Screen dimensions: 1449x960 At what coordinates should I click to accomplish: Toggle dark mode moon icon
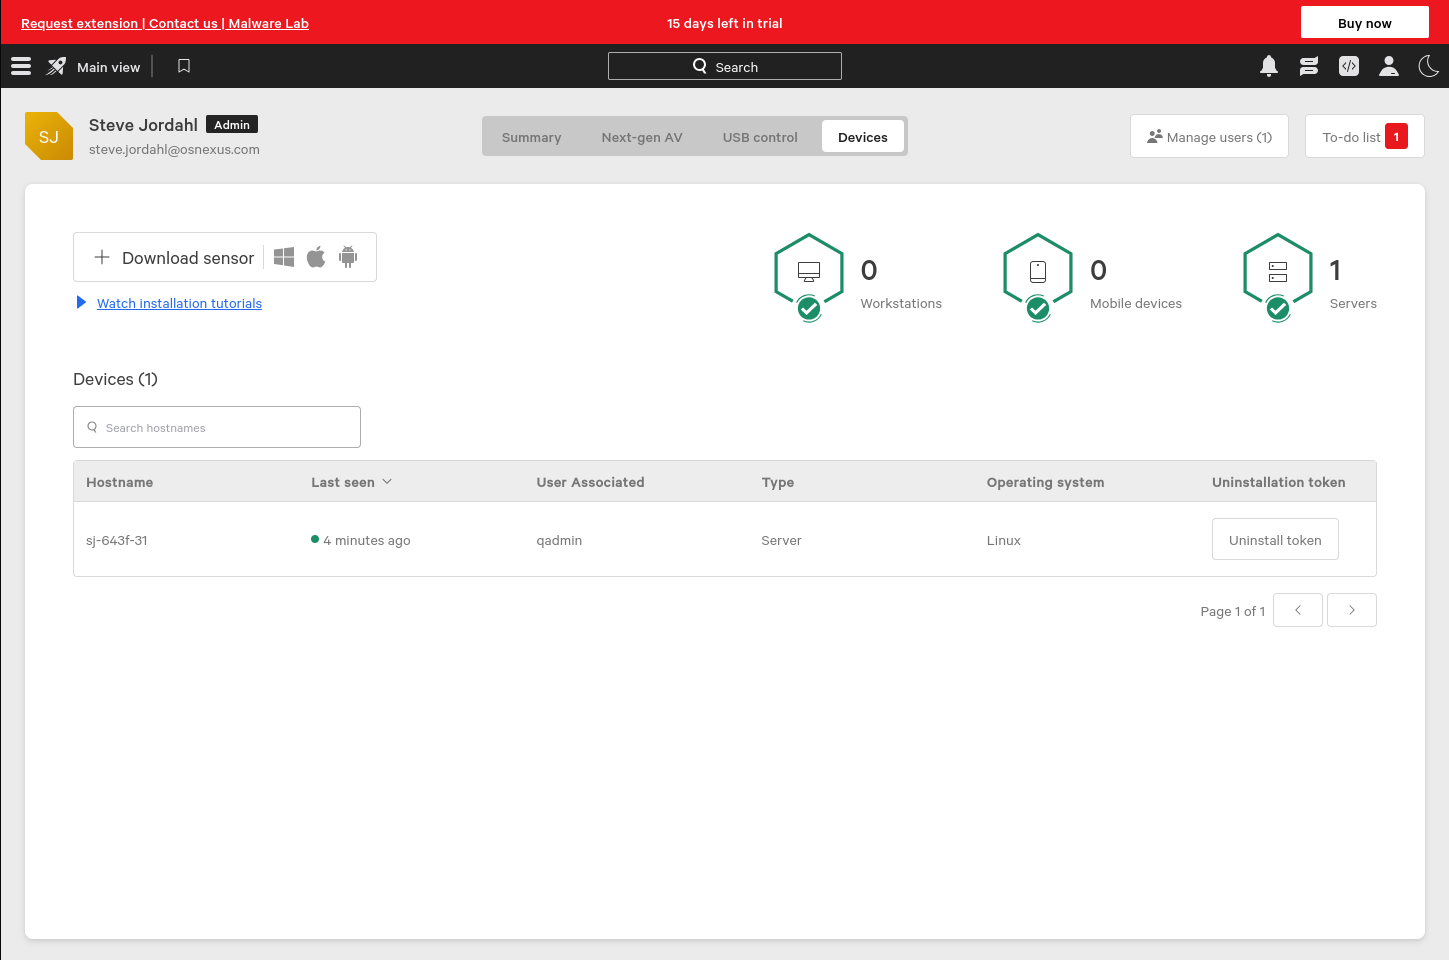click(1429, 66)
